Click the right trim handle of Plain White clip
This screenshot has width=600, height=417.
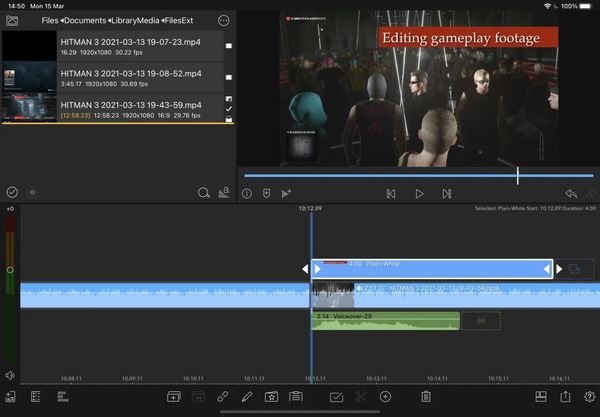[547, 269]
